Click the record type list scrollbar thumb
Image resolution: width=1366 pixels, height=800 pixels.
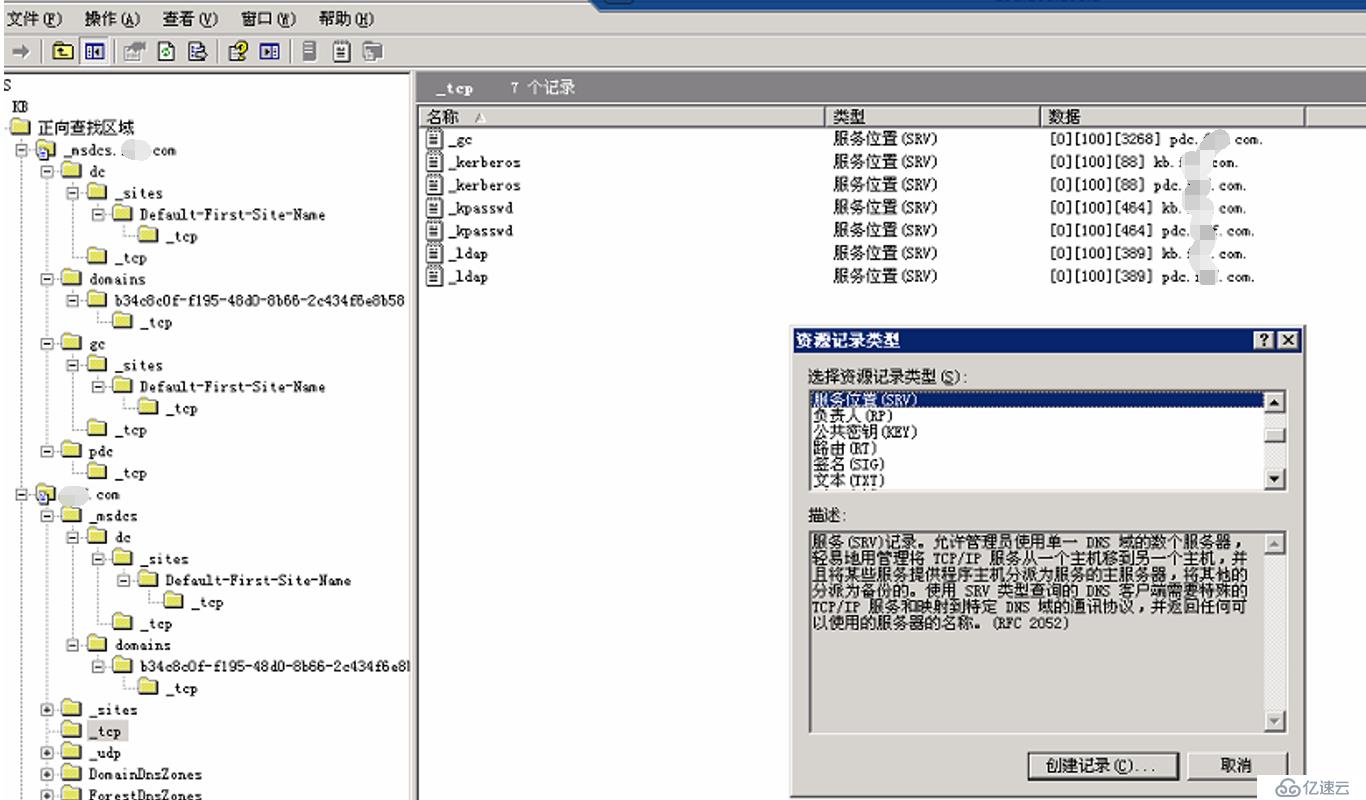[x=1274, y=435]
